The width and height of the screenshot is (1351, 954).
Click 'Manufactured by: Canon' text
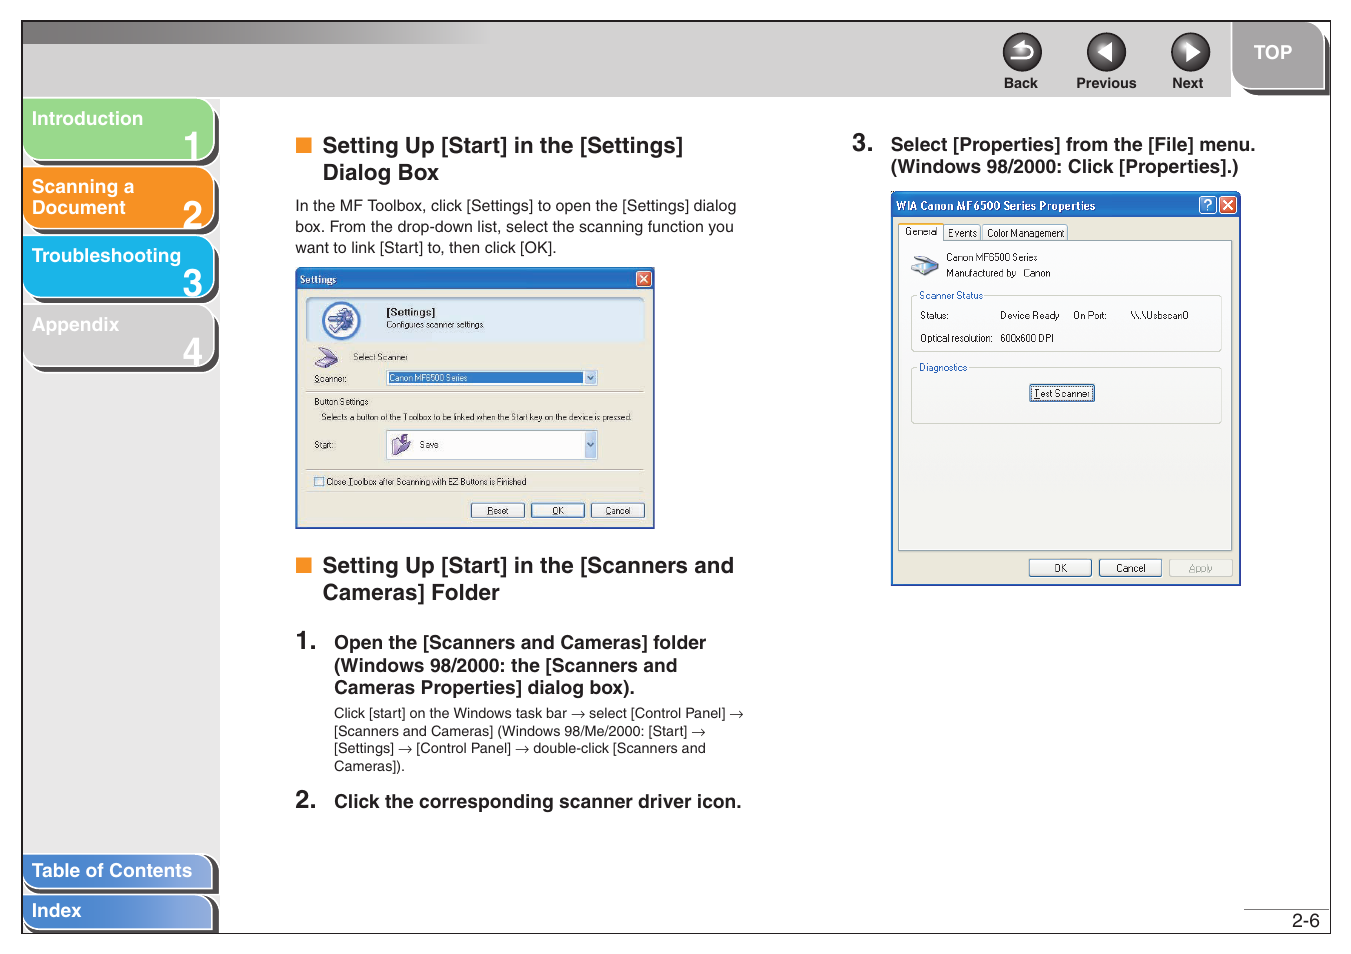point(998,273)
